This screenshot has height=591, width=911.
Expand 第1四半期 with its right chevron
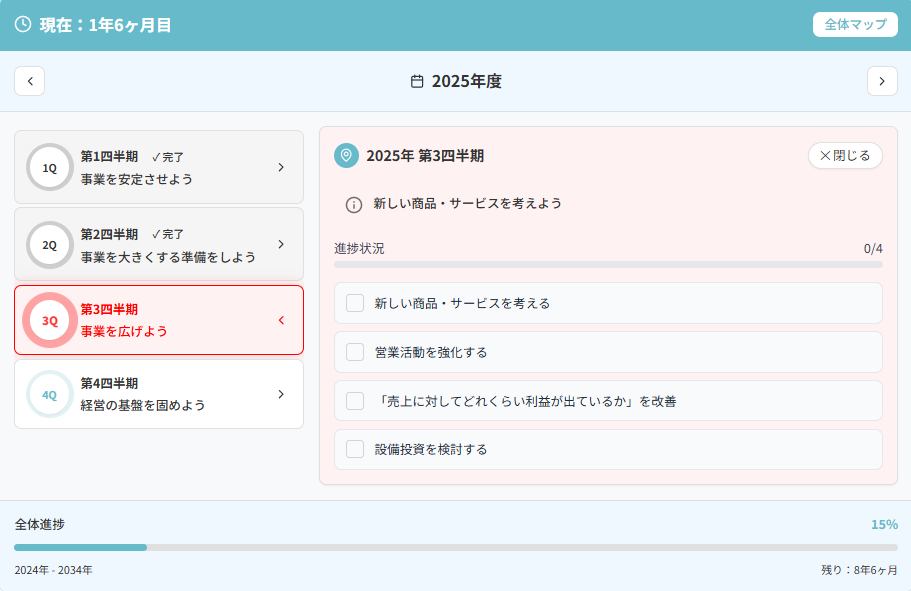coord(281,168)
